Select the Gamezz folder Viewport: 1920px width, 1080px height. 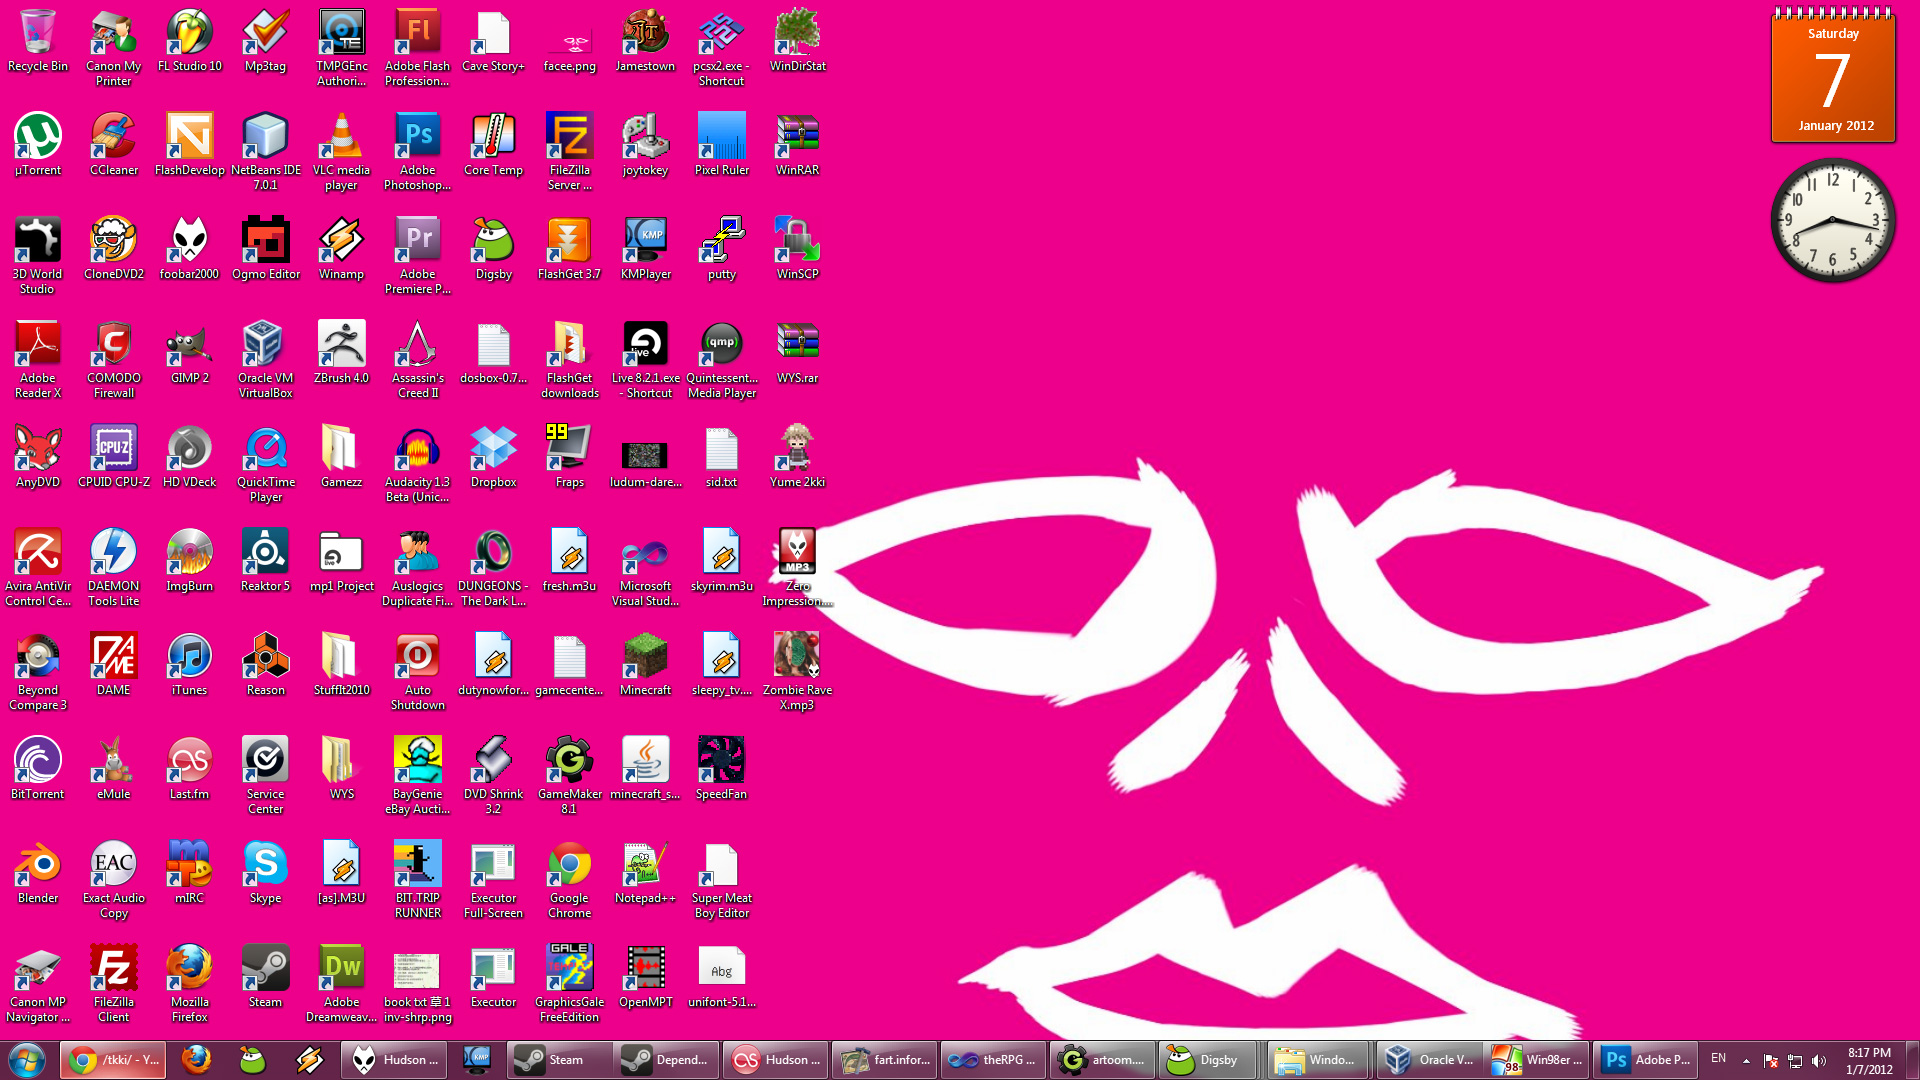point(342,457)
